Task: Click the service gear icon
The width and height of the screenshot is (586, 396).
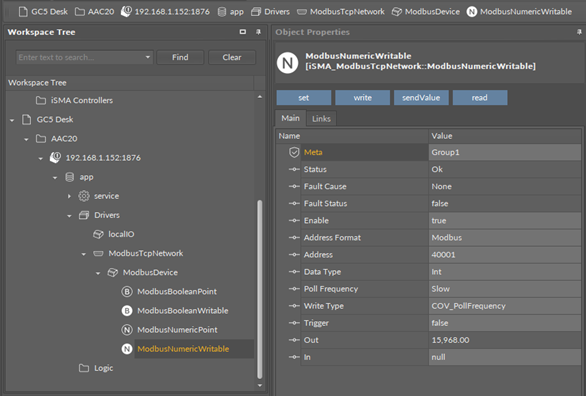Action: point(84,196)
